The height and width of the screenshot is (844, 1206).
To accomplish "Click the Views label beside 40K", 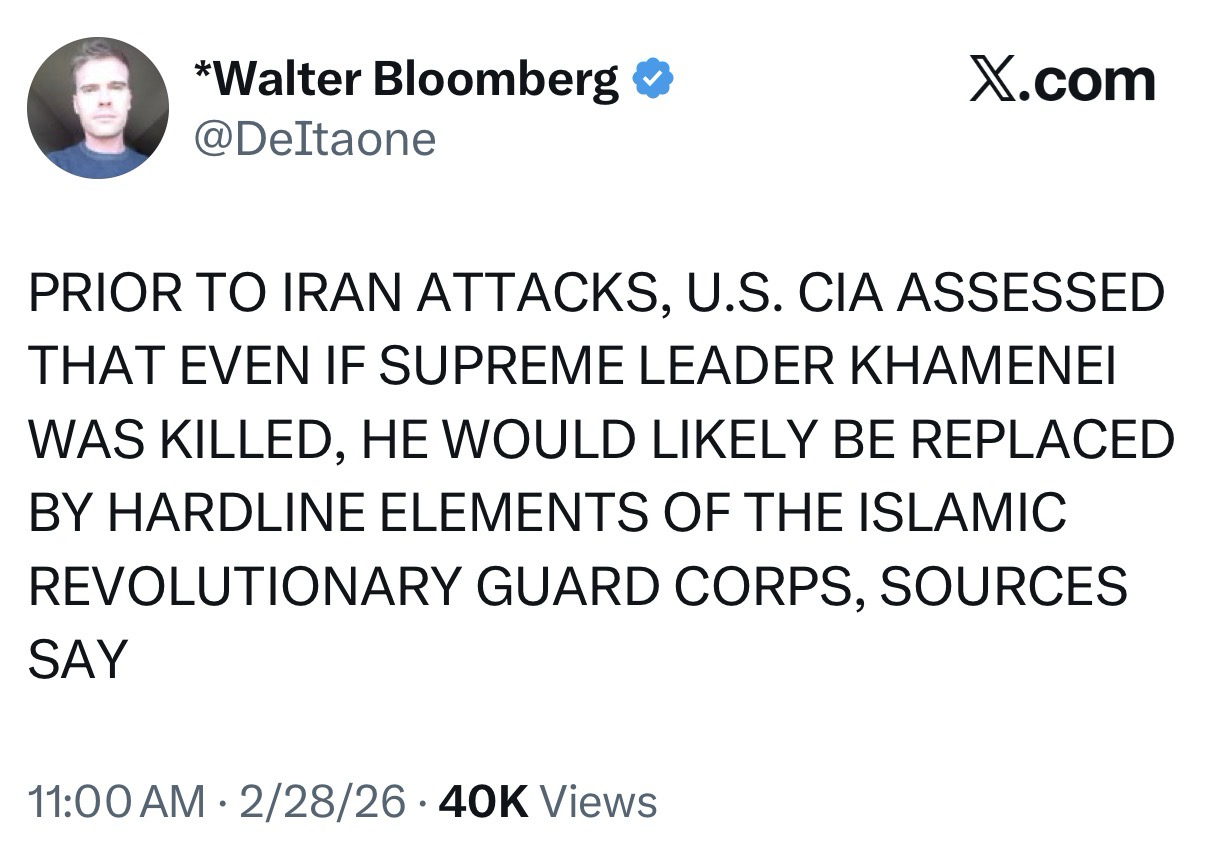I will 598,801.
